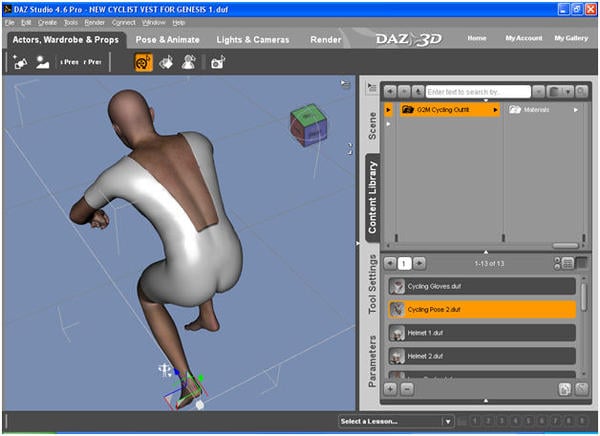Click the DAZ 3D logo
Screen dimensions: 600x436
(408, 39)
